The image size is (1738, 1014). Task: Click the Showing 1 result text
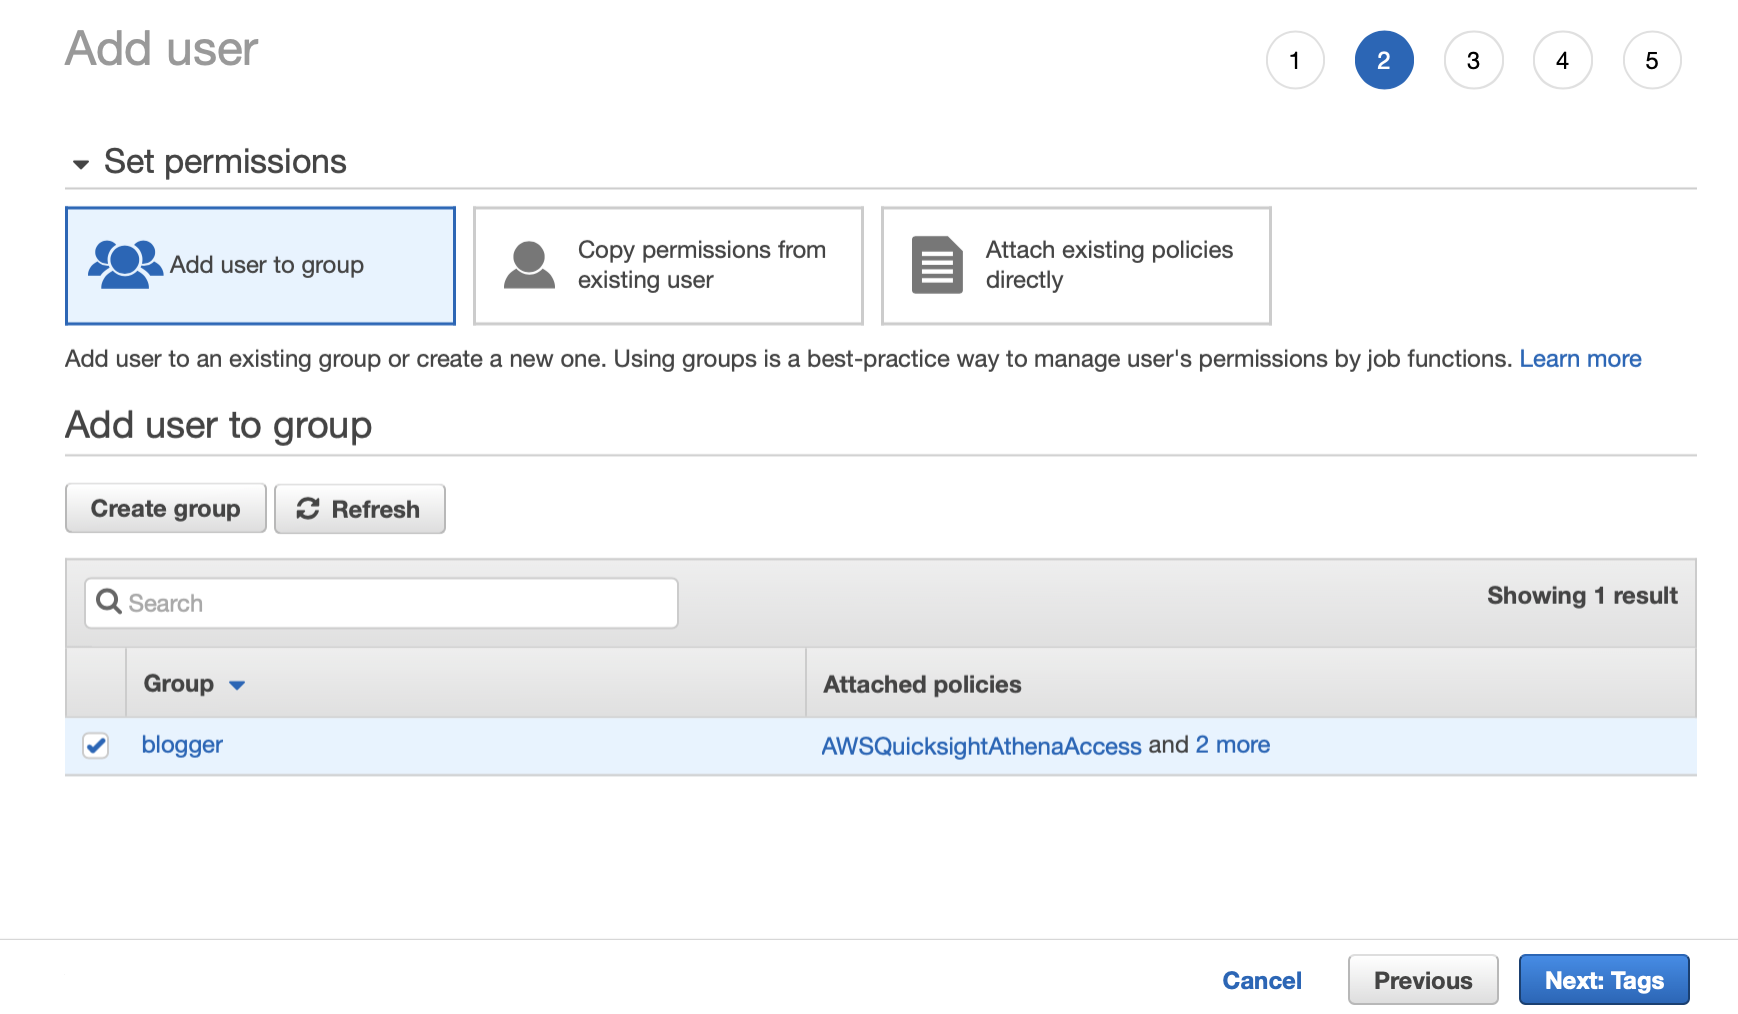pyautogui.click(x=1582, y=596)
